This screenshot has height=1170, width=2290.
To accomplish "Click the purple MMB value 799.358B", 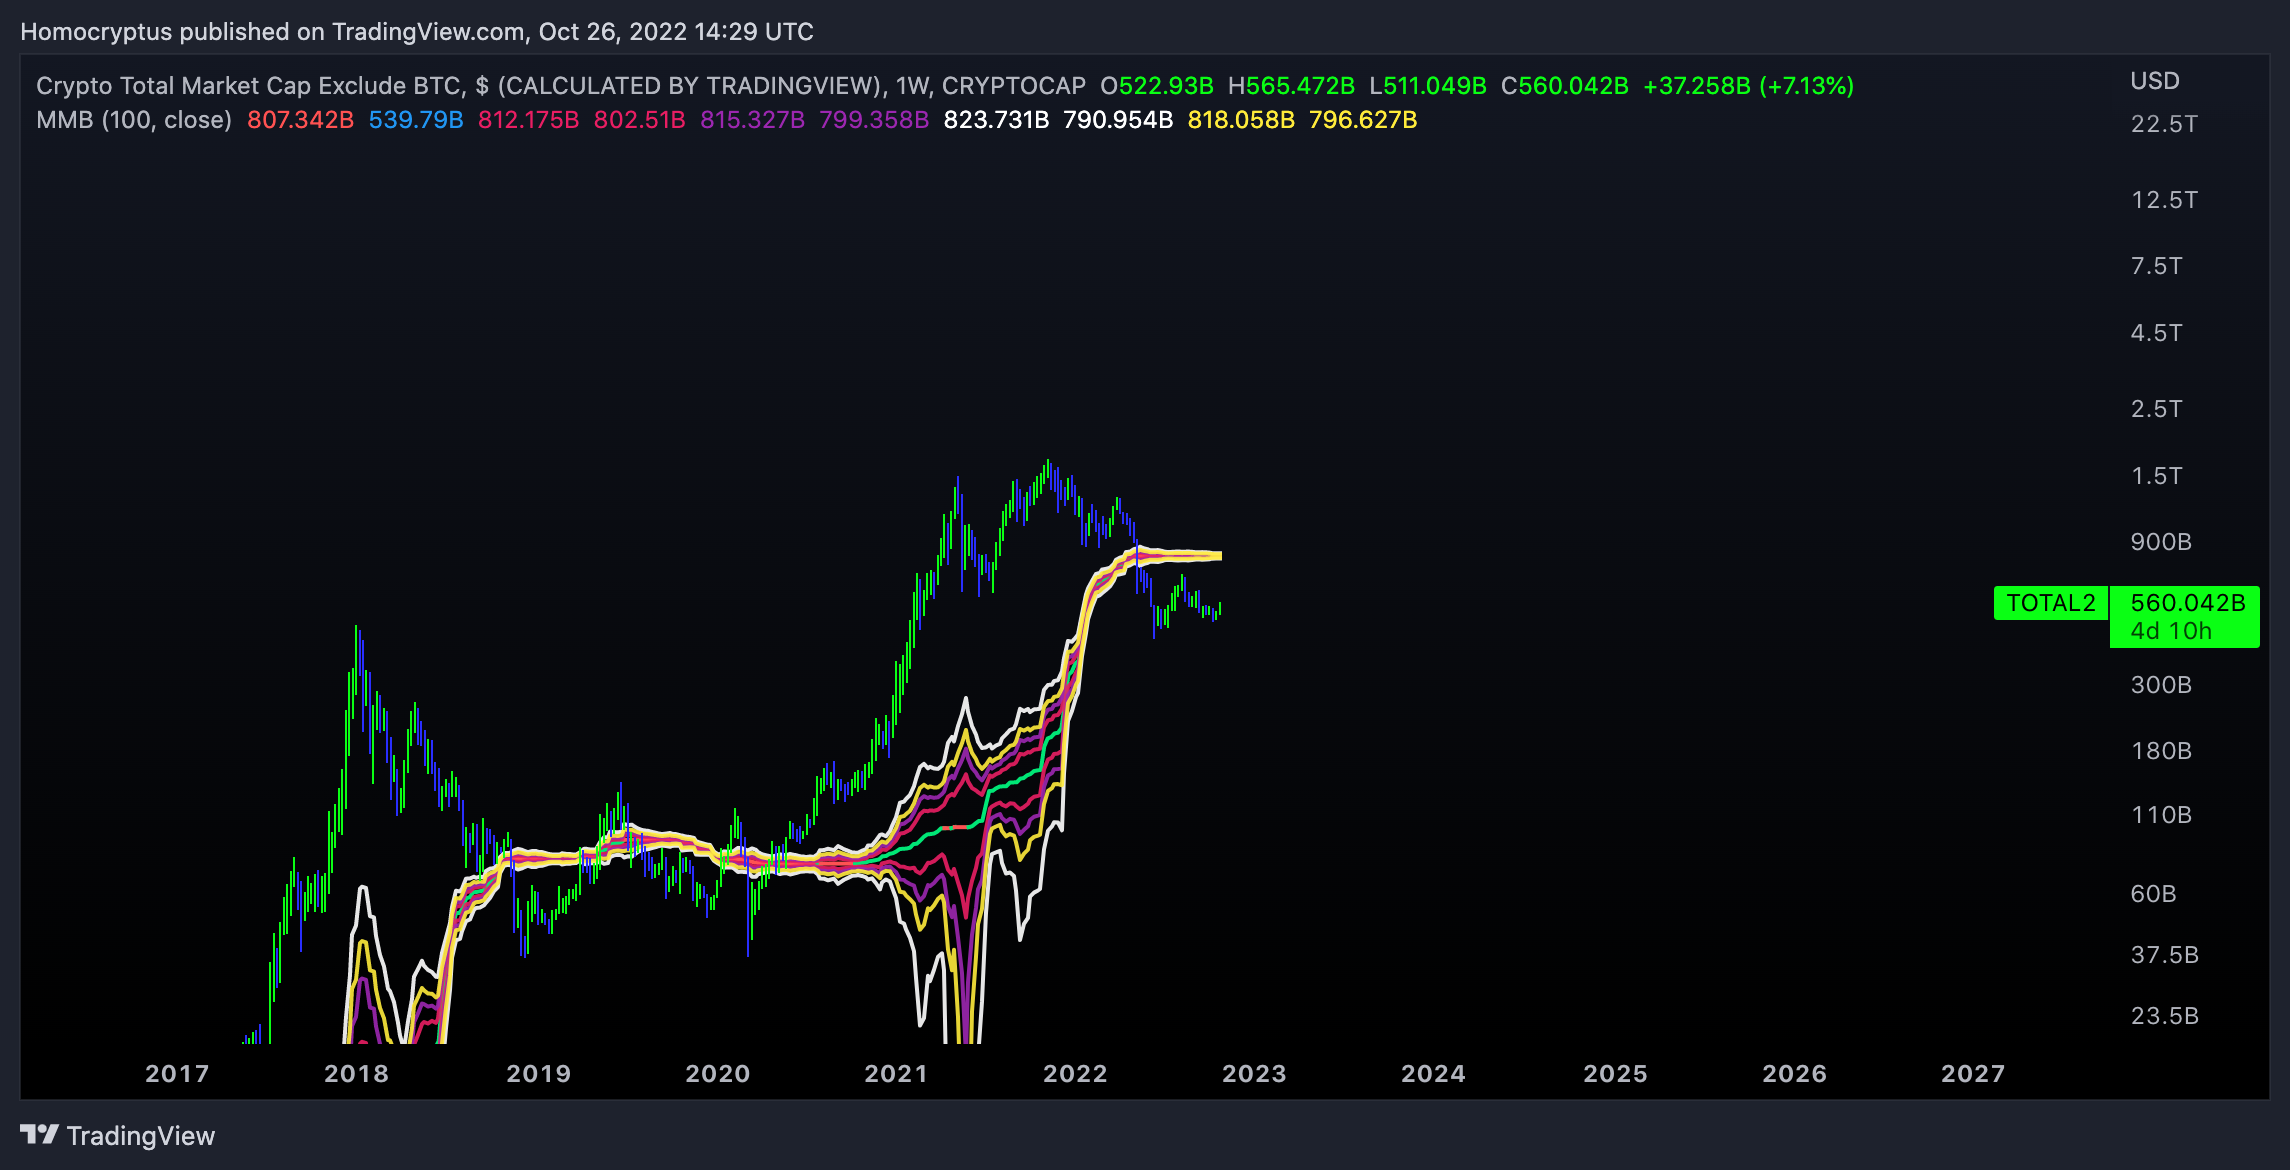I will [x=875, y=120].
